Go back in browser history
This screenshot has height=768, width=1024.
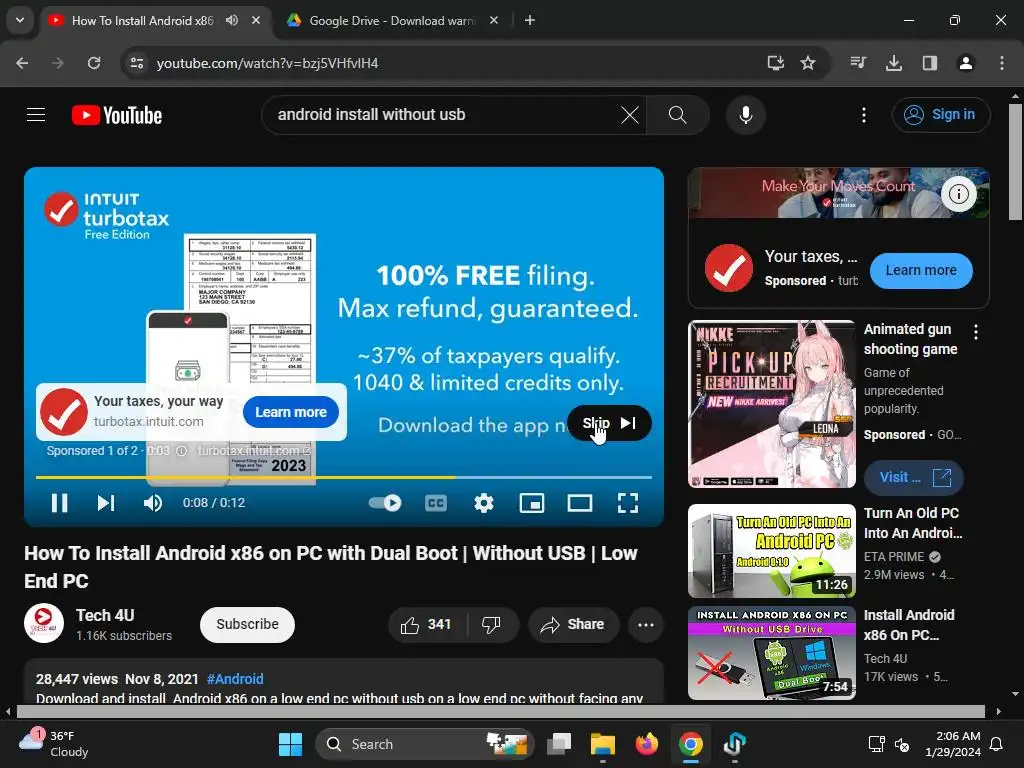point(22,63)
